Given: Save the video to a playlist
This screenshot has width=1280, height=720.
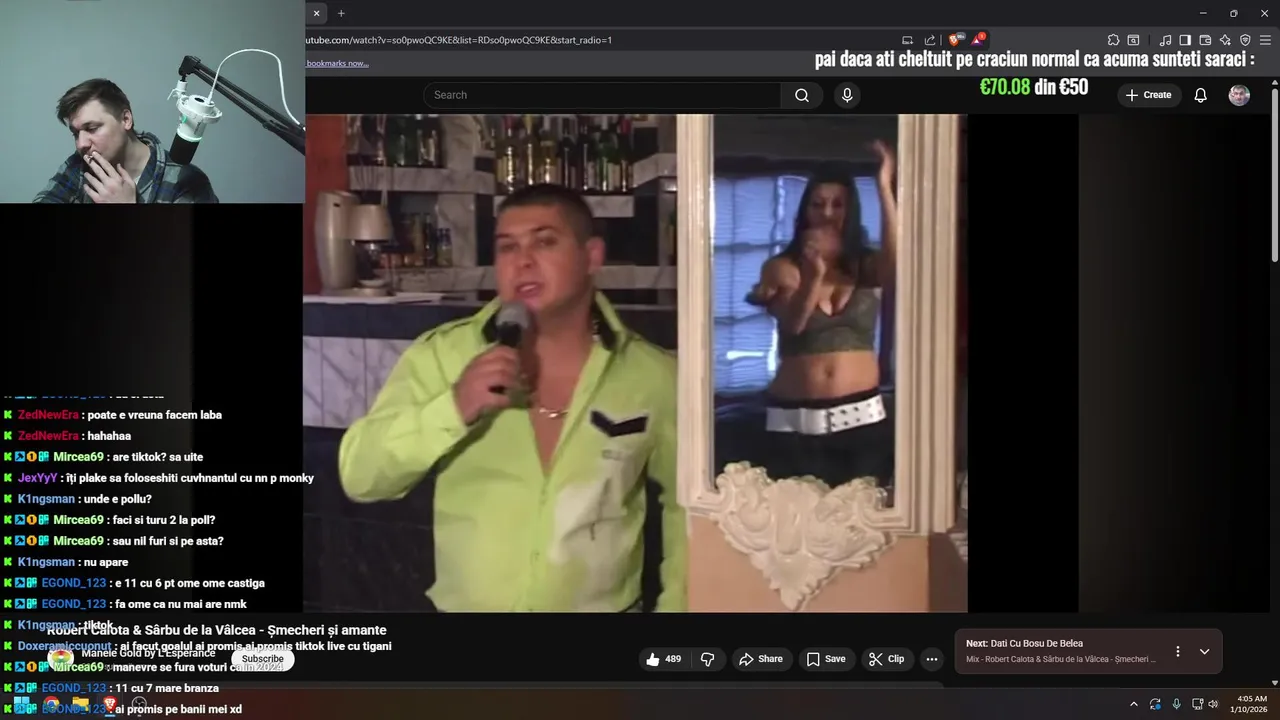Looking at the screenshot, I should (826, 659).
